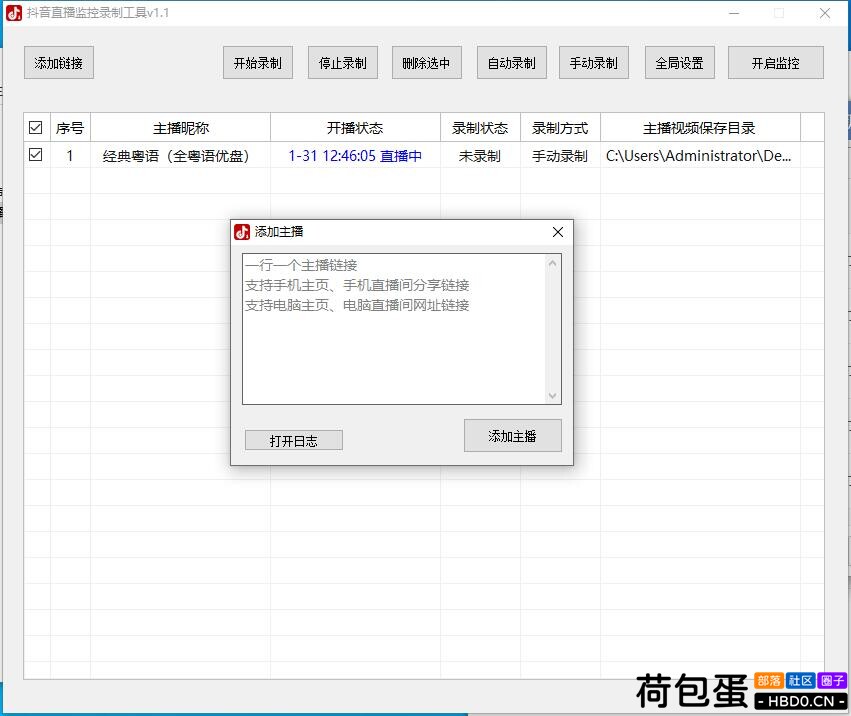
Task: Click the text area scroll down arrow
Action: pos(552,395)
